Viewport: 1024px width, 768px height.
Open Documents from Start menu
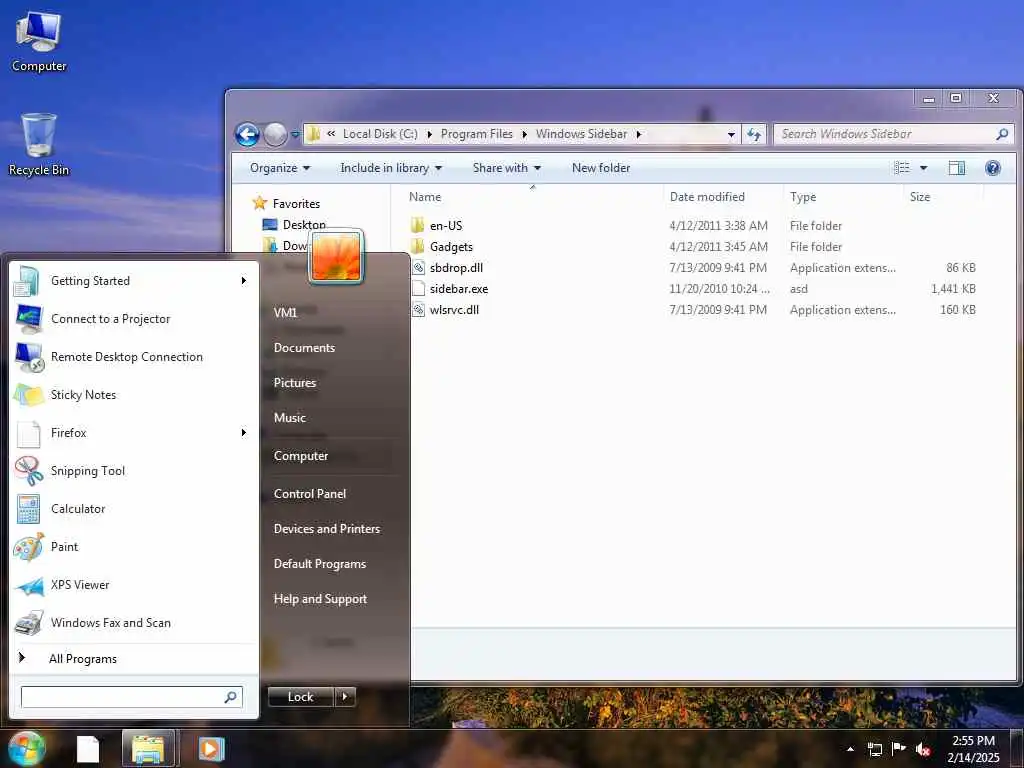point(304,348)
